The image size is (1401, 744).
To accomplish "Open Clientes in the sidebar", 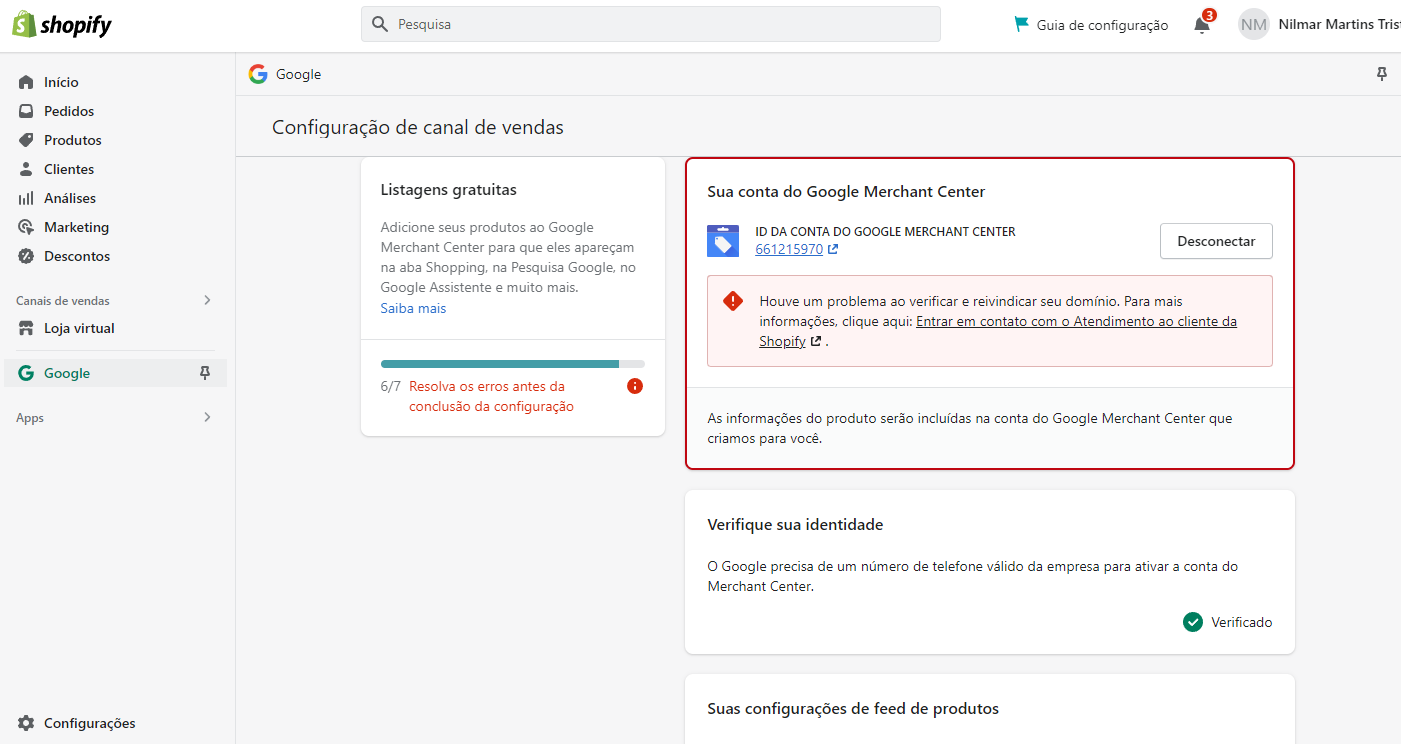I will 69,169.
